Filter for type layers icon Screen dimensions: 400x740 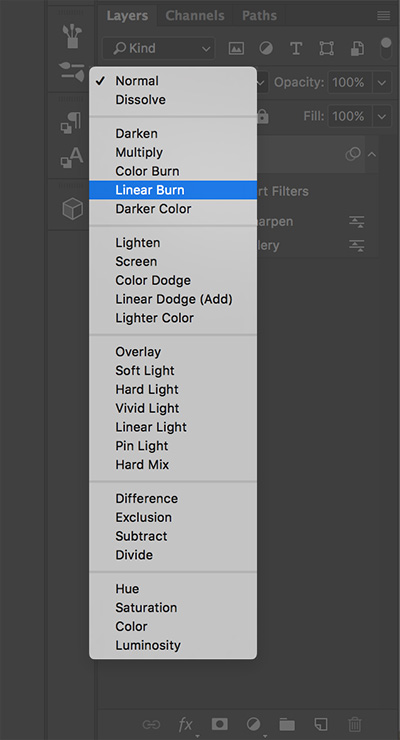coord(296,48)
